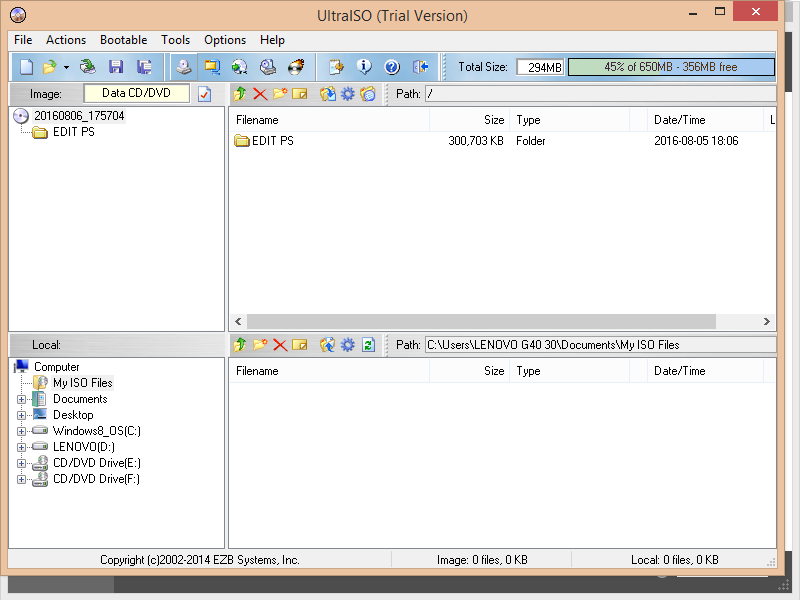Sort local list by Filename column
The height and width of the screenshot is (600, 800).
pos(330,371)
